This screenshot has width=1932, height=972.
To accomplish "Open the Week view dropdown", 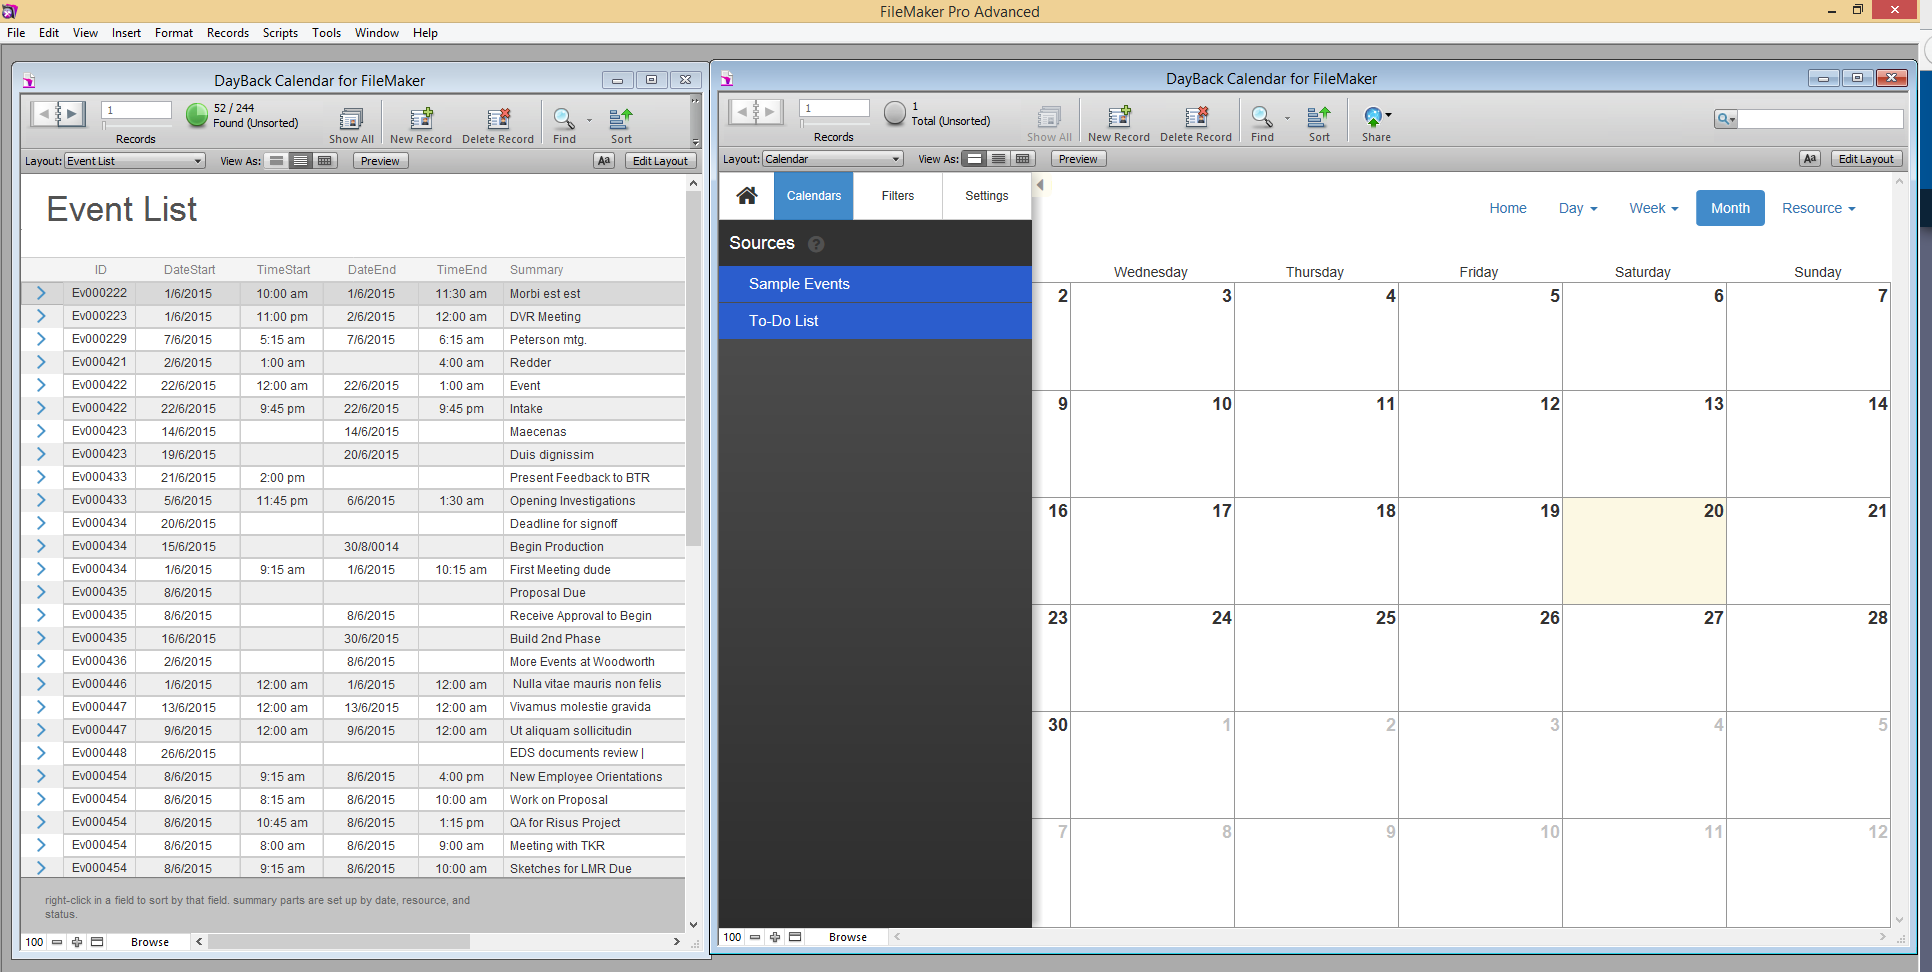I will tap(1653, 208).
